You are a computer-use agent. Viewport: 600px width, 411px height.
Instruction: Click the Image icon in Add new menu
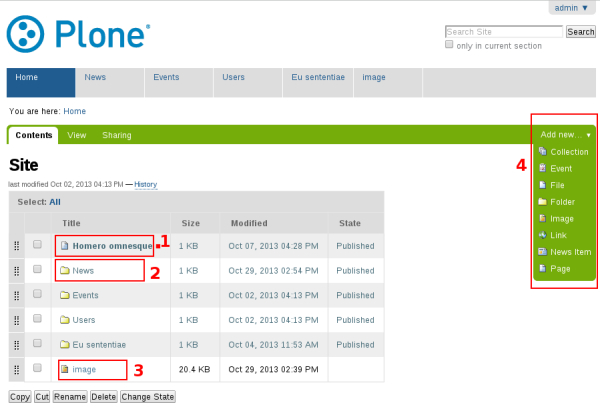[x=543, y=218]
